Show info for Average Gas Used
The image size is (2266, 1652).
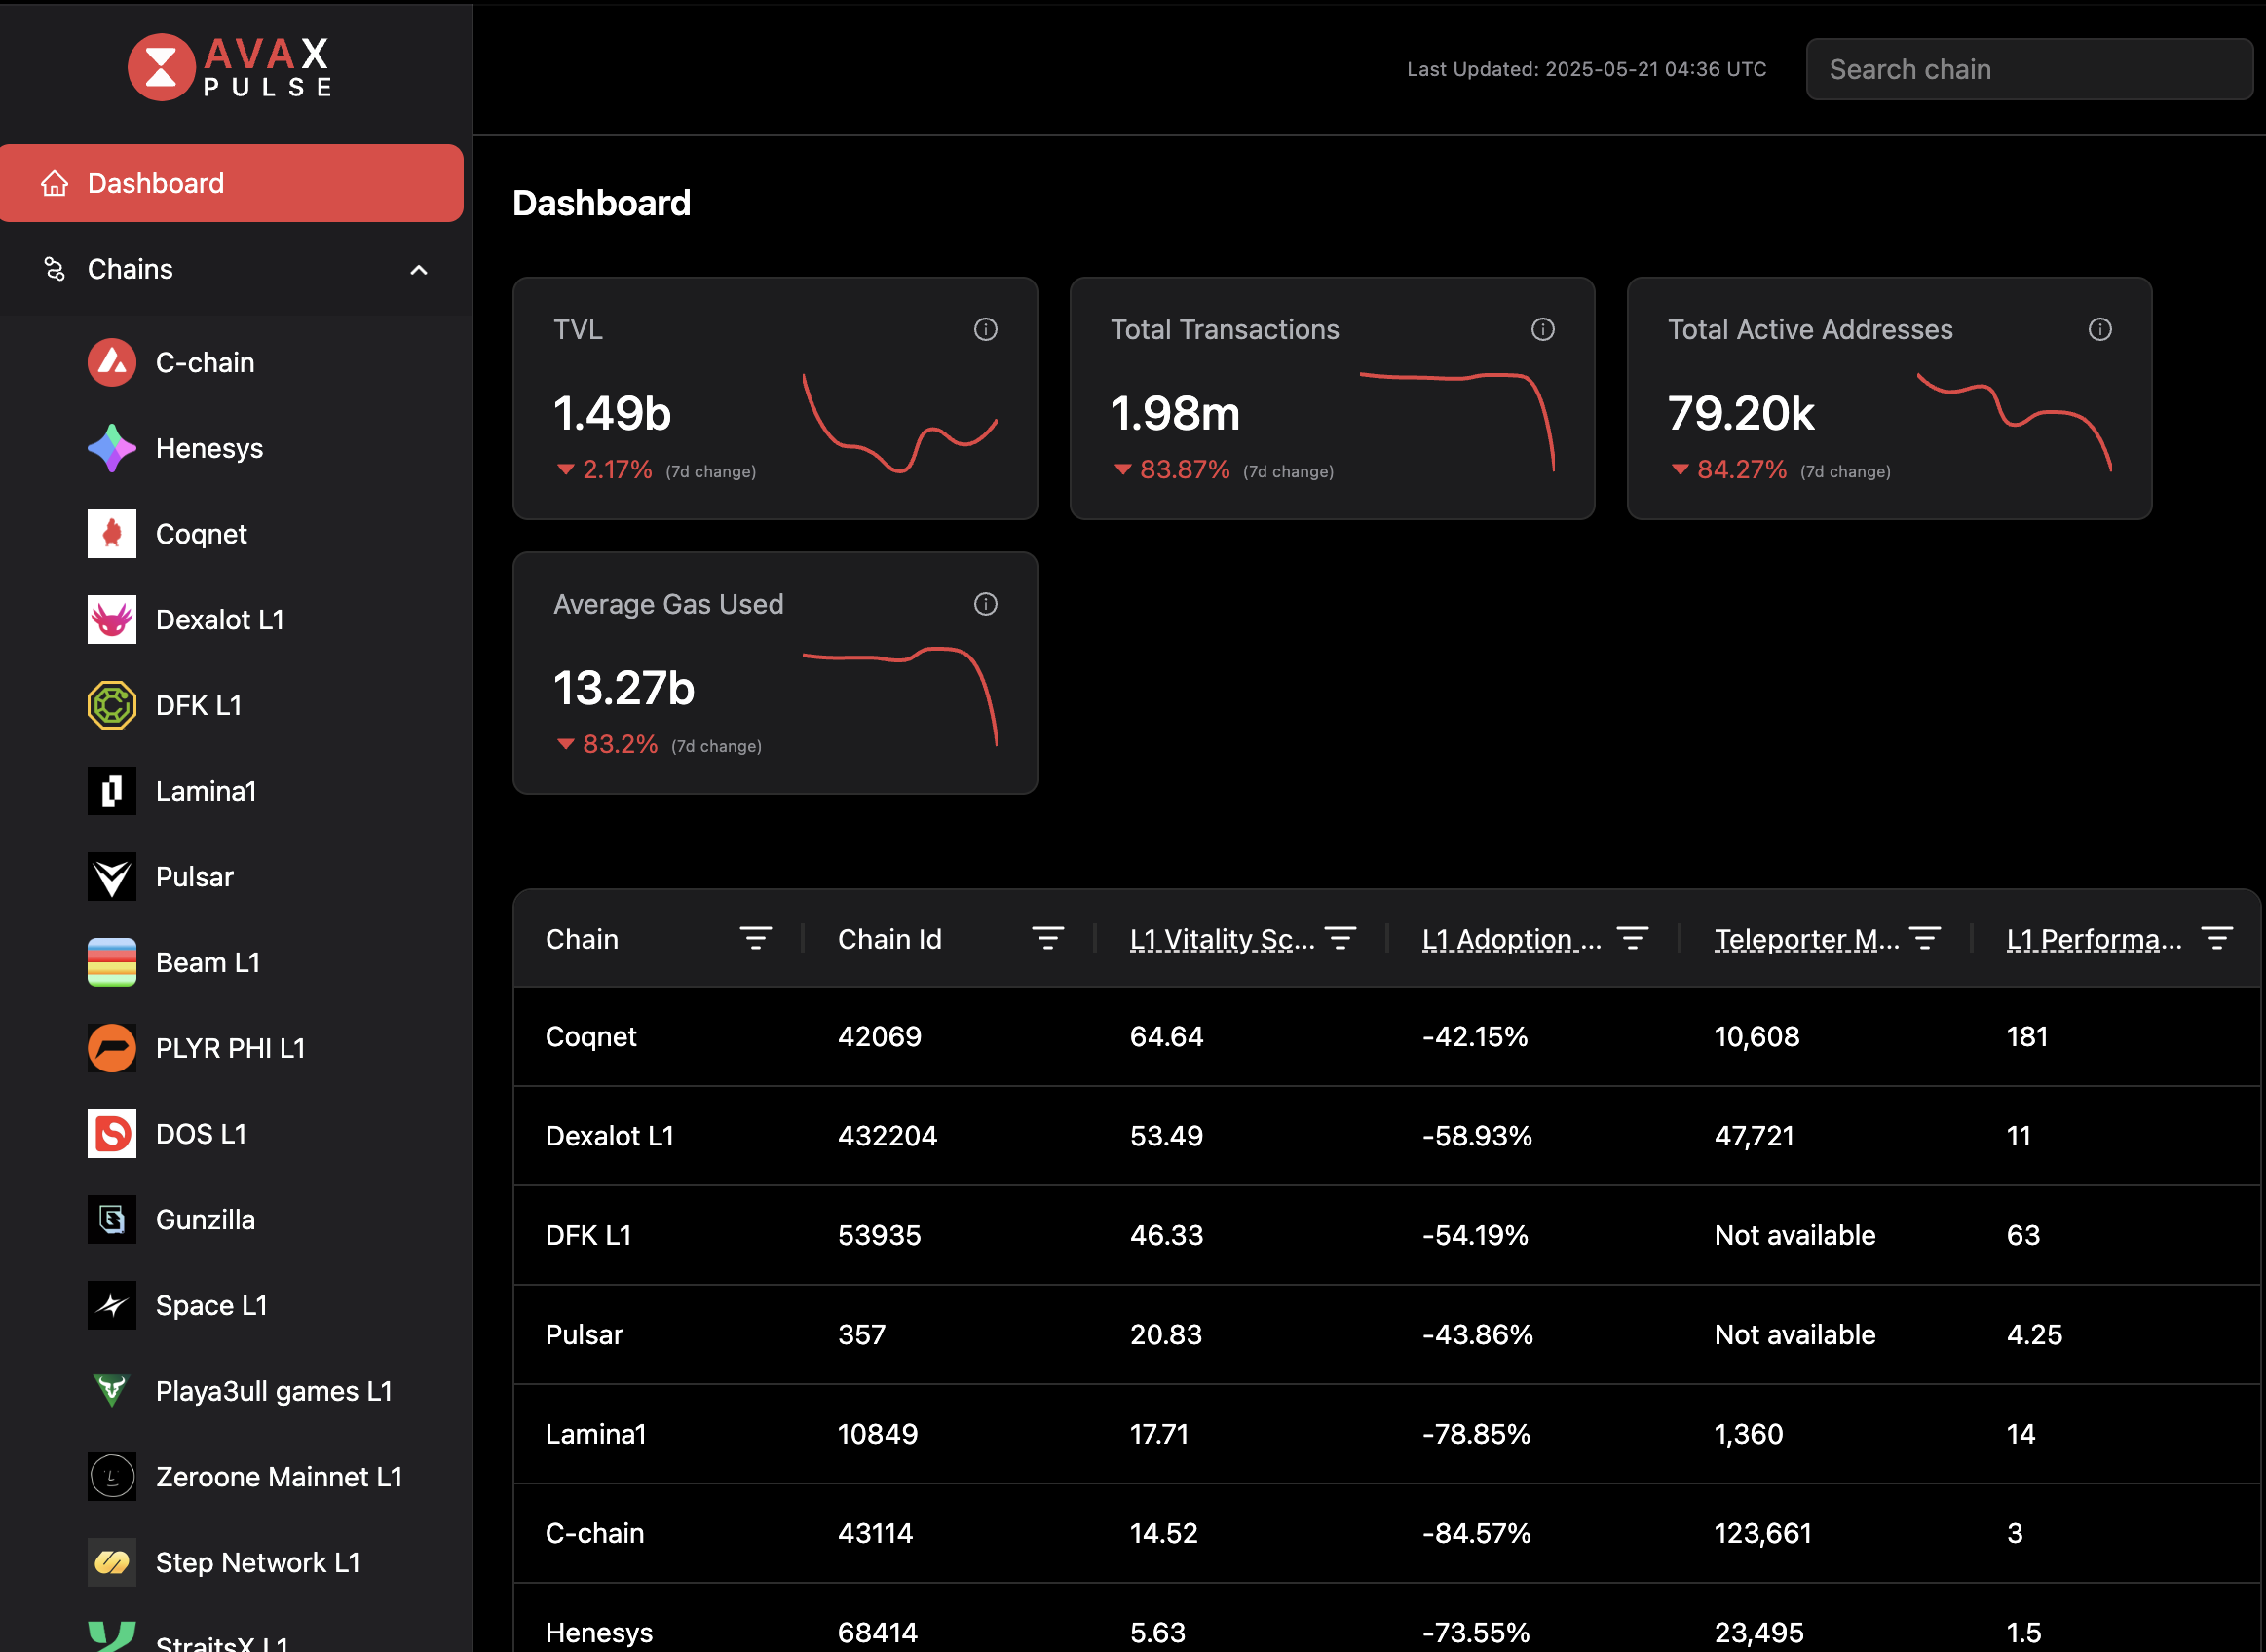pyautogui.click(x=986, y=604)
